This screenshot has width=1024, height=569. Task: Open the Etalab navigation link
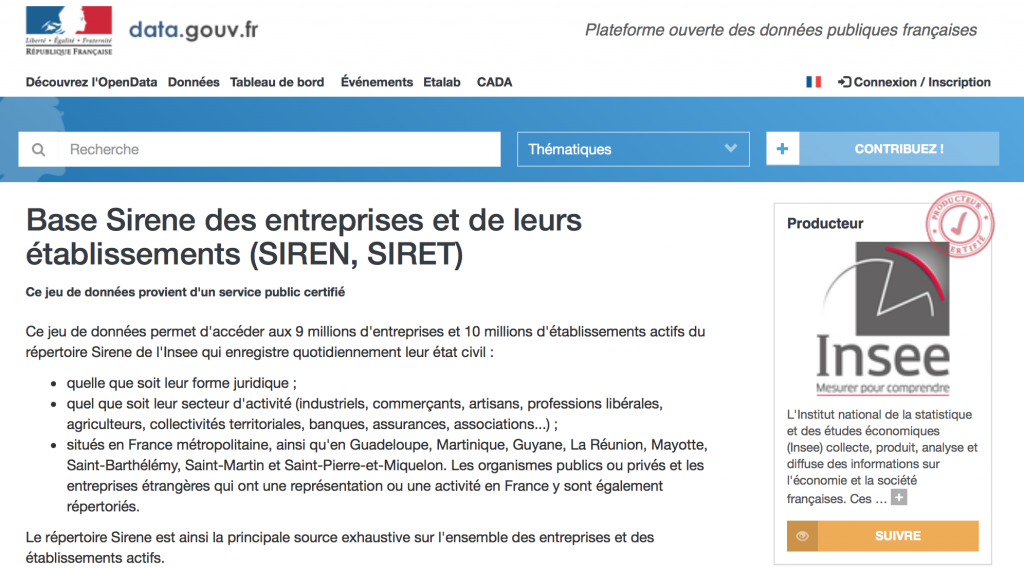pos(442,82)
